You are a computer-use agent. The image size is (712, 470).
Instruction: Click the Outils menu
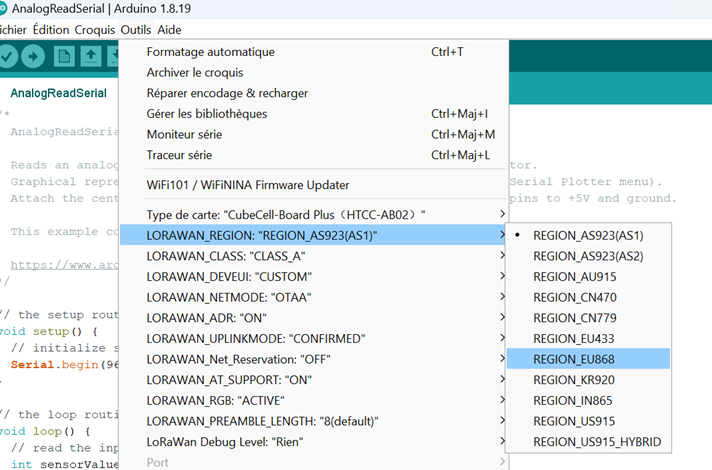click(x=136, y=30)
